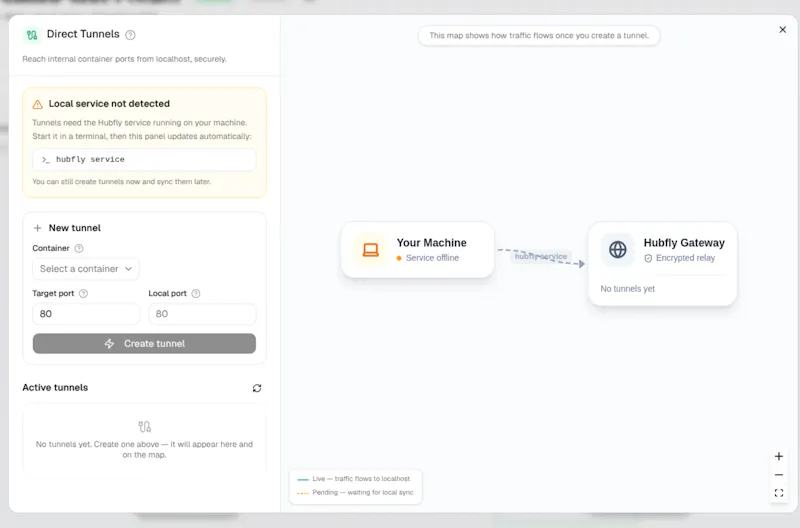
Task: Show Local port help tooltip
Action: coord(196,293)
